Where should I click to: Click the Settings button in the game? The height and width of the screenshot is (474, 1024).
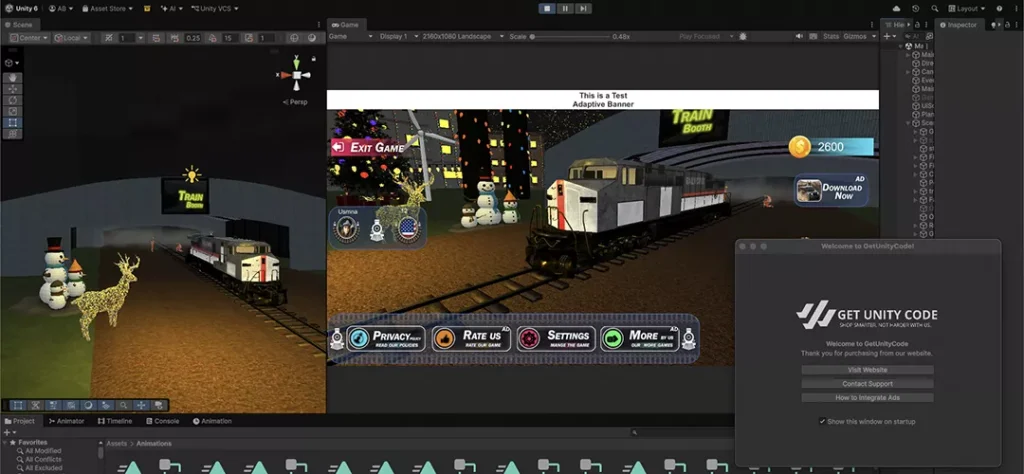pos(556,339)
